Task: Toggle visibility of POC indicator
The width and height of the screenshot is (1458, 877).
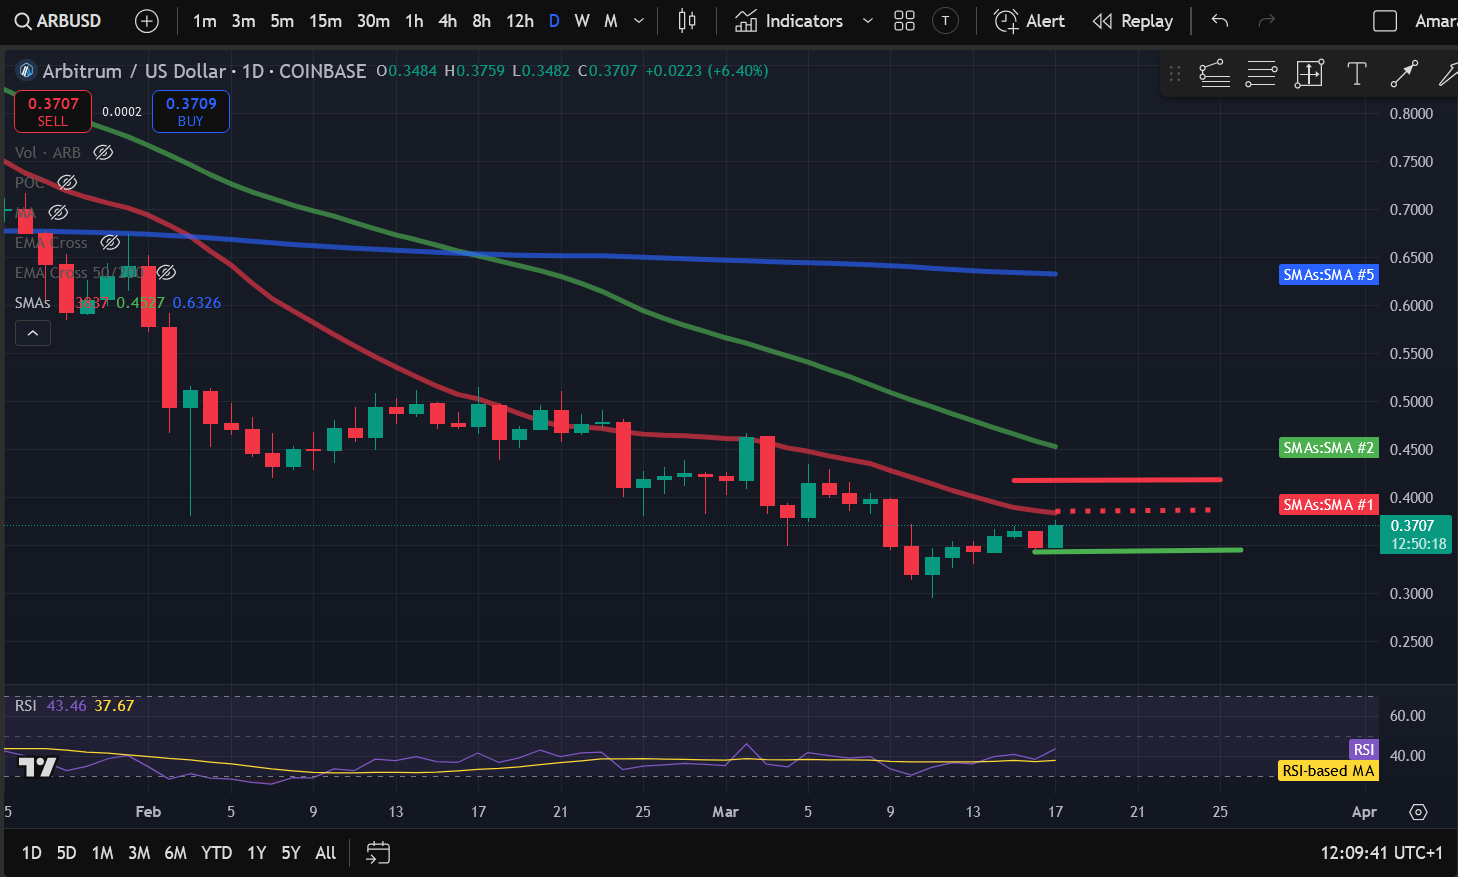Action: 67,182
